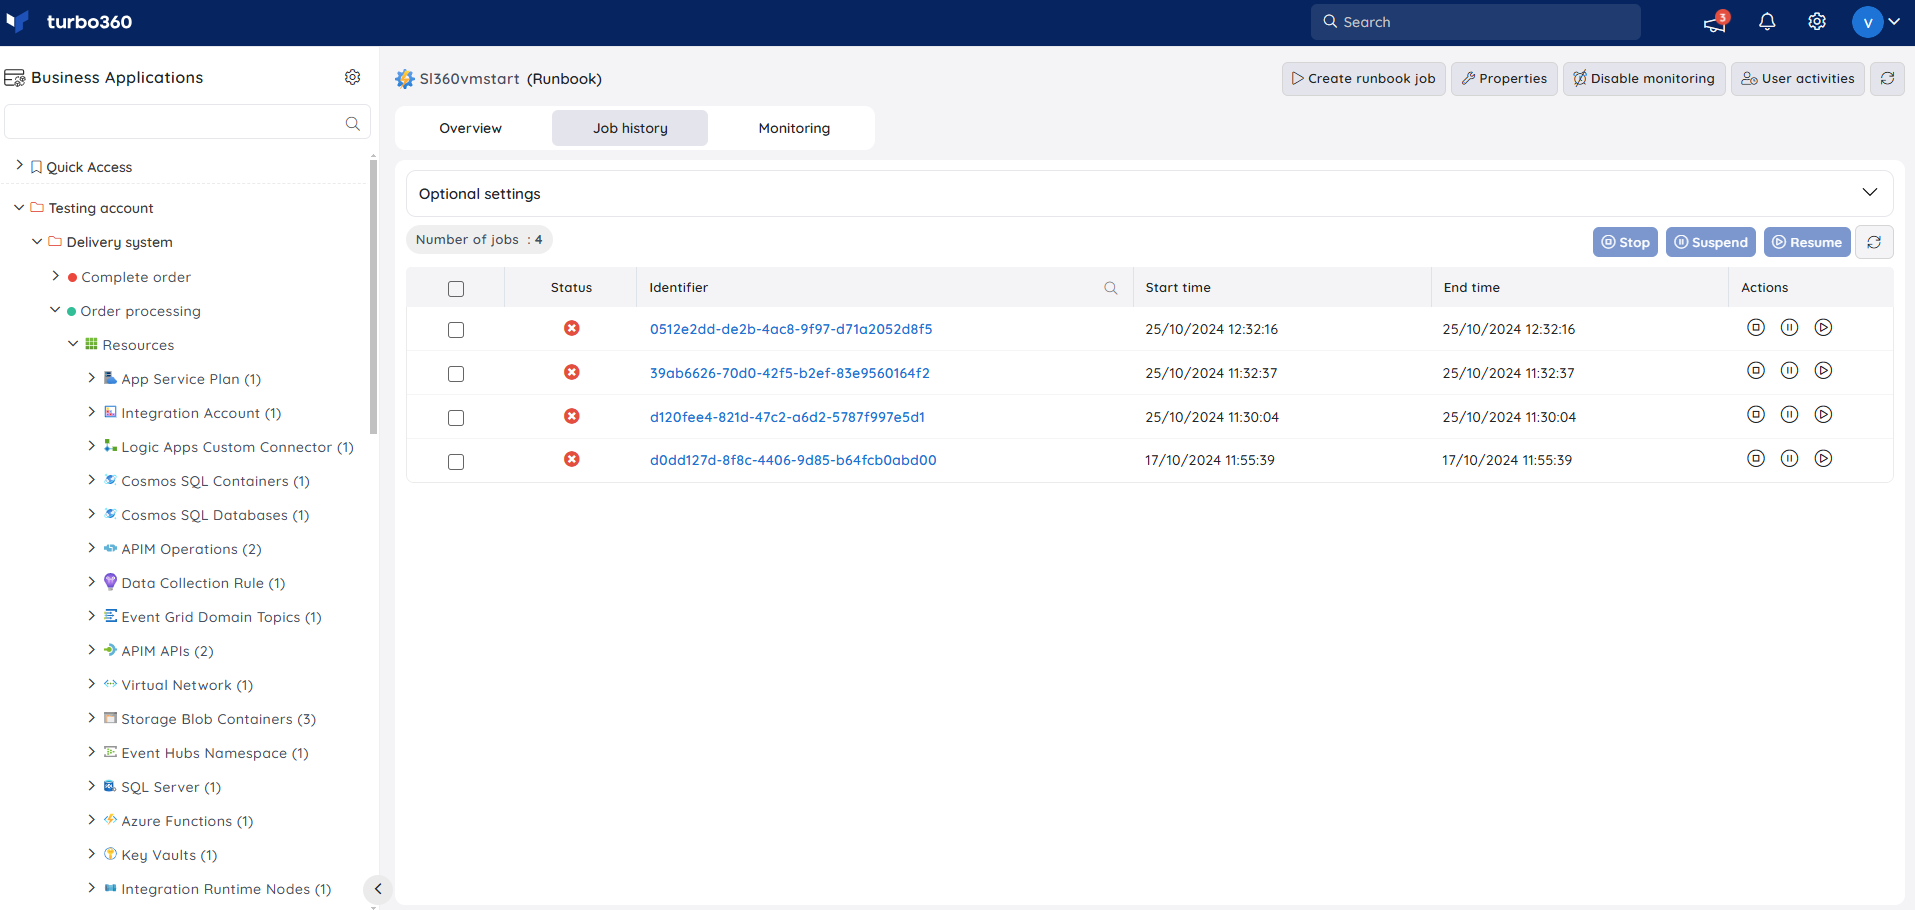This screenshot has height=910, width=1915.
Task: Open job 0512e2dd-de2b-4ac8-9f97-d71a2052d8f5 link
Action: point(791,329)
